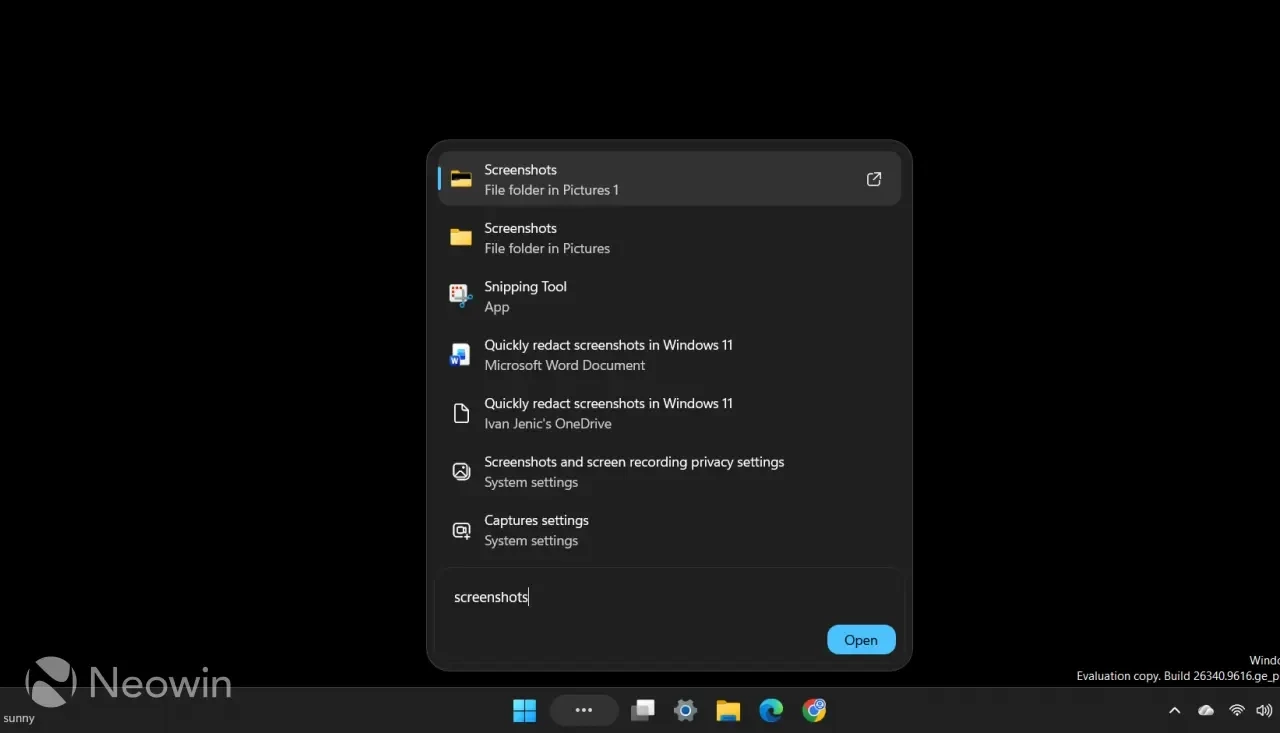Open File Explorer from the taskbar
The height and width of the screenshot is (733, 1280).
click(x=728, y=711)
